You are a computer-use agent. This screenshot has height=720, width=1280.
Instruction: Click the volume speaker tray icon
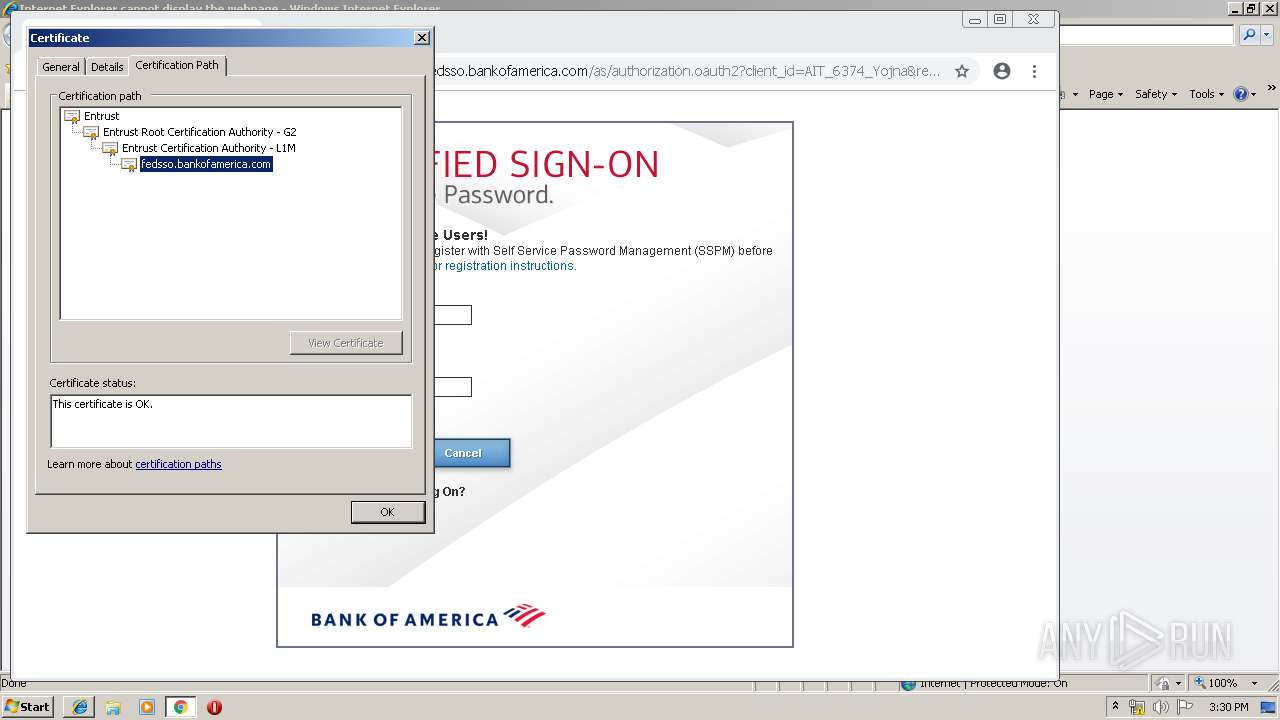point(1160,707)
